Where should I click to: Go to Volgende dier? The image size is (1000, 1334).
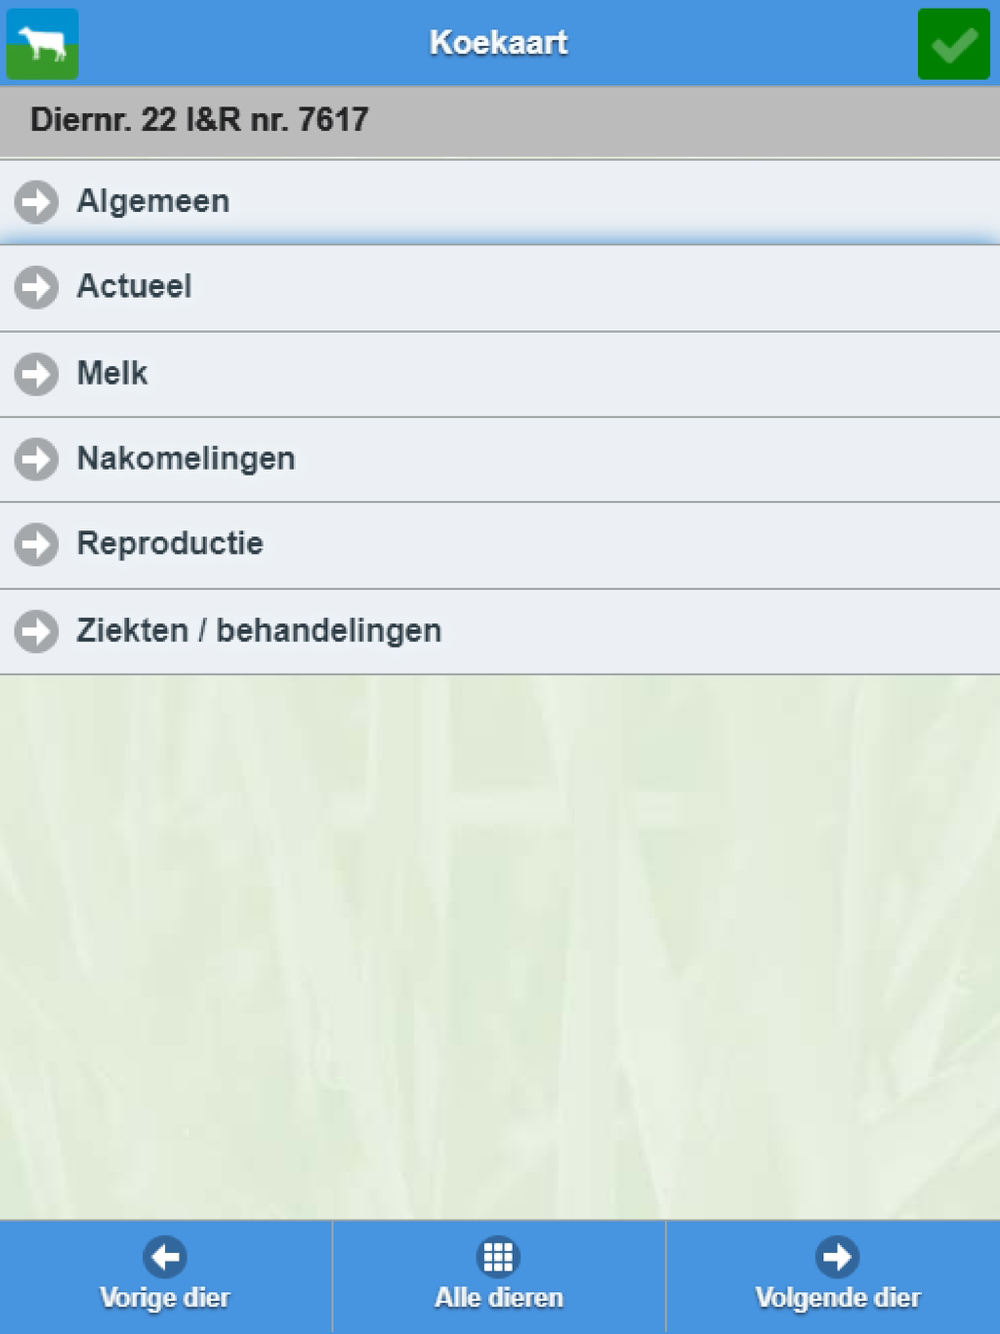(x=837, y=1297)
